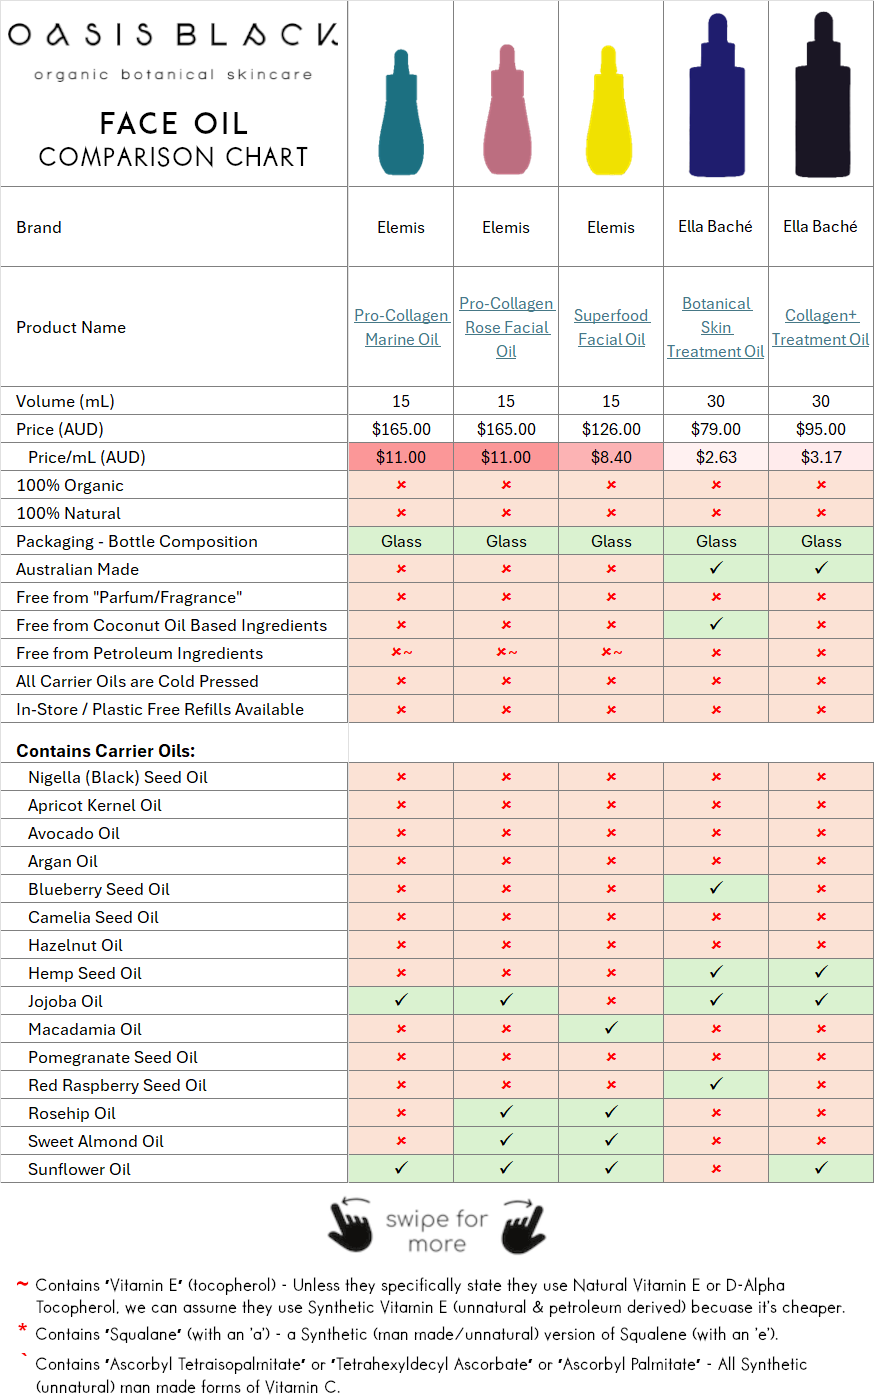
Task: Open the Pro-Collagen Marine Oil link
Action: (x=401, y=327)
